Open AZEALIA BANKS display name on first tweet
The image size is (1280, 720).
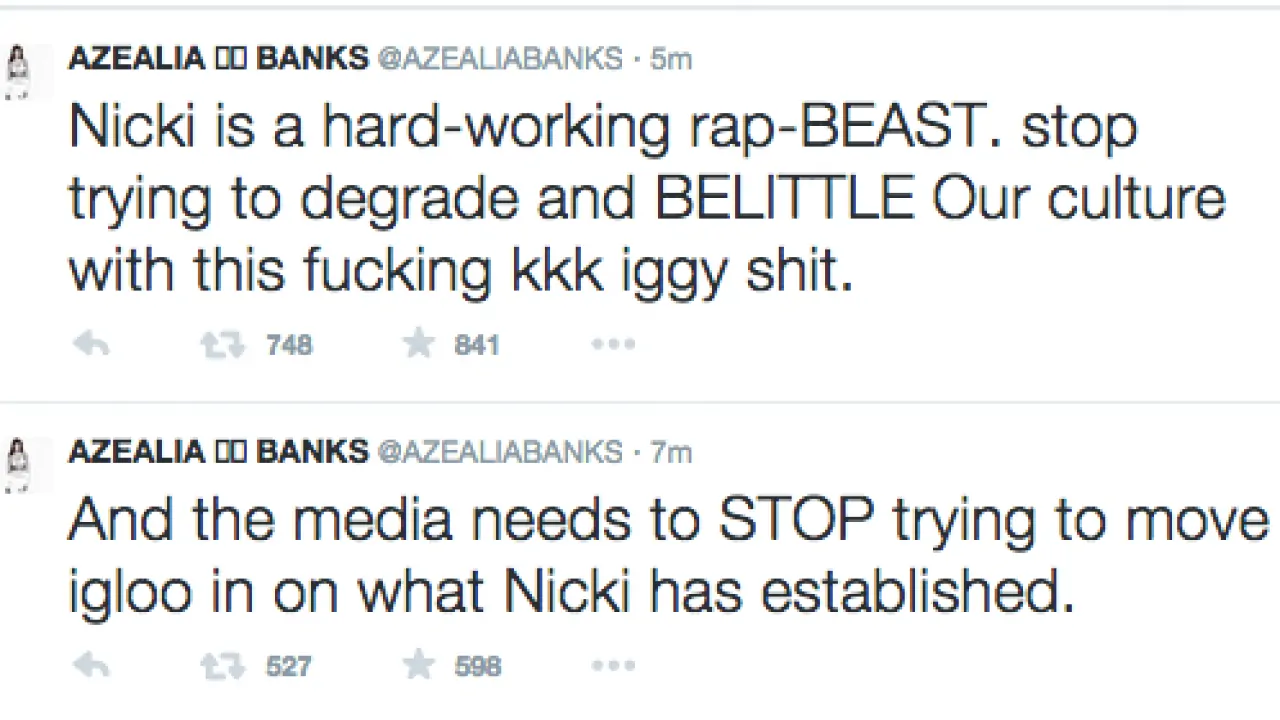217,59
